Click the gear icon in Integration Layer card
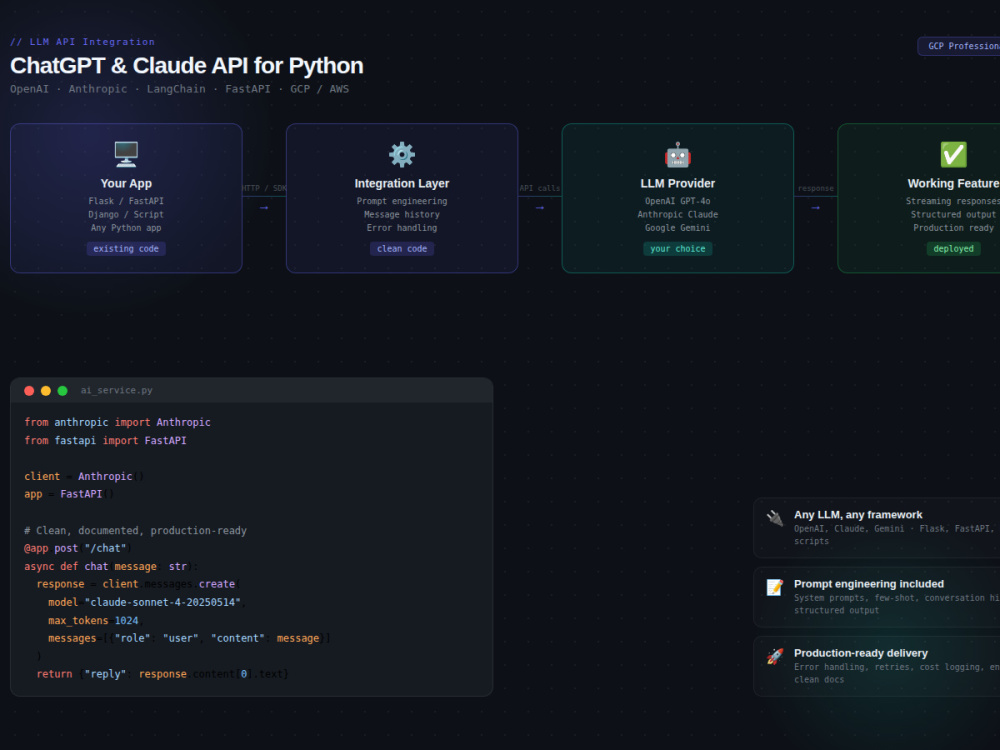 coord(402,154)
